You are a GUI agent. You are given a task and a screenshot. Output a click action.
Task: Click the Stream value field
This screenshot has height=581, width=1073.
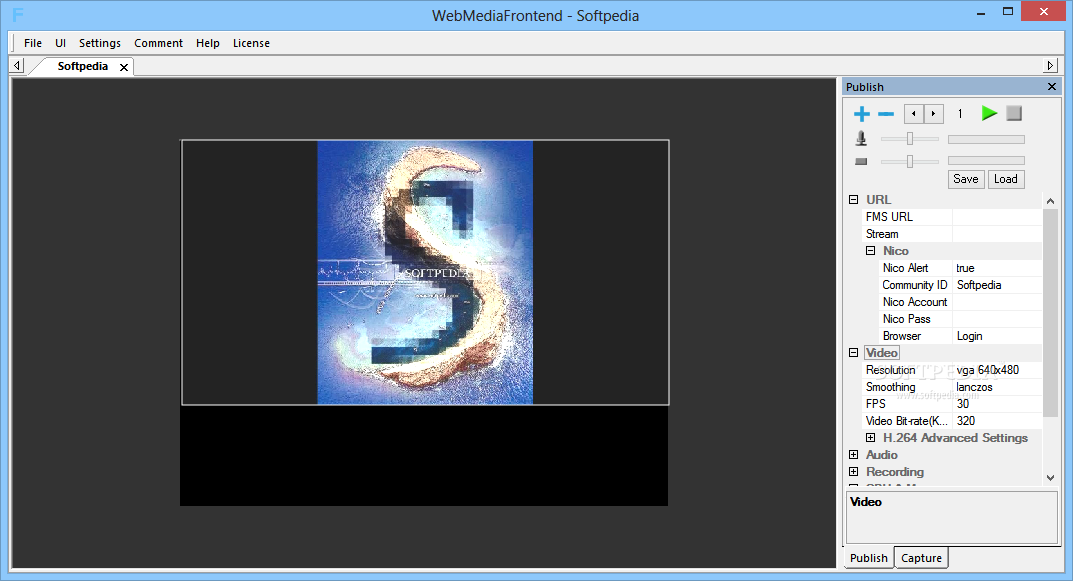[x=997, y=234]
